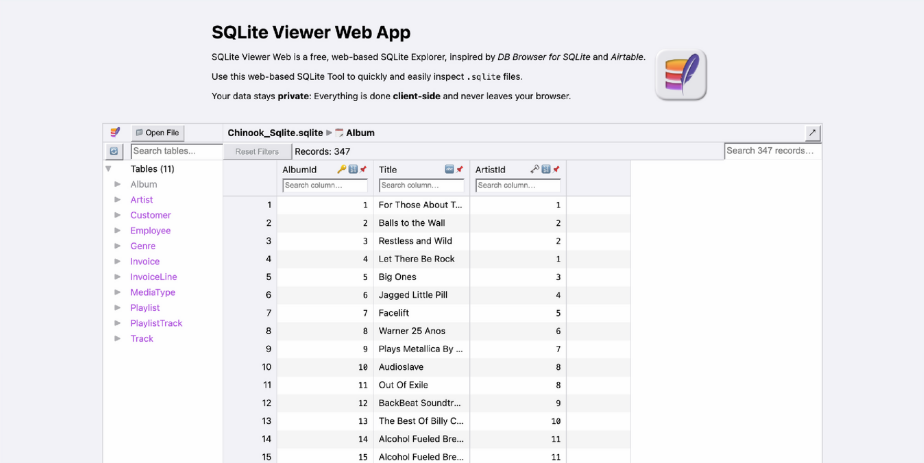The width and height of the screenshot is (924, 463).
Task: Expand the Artist table arrow
Action: 118,200
